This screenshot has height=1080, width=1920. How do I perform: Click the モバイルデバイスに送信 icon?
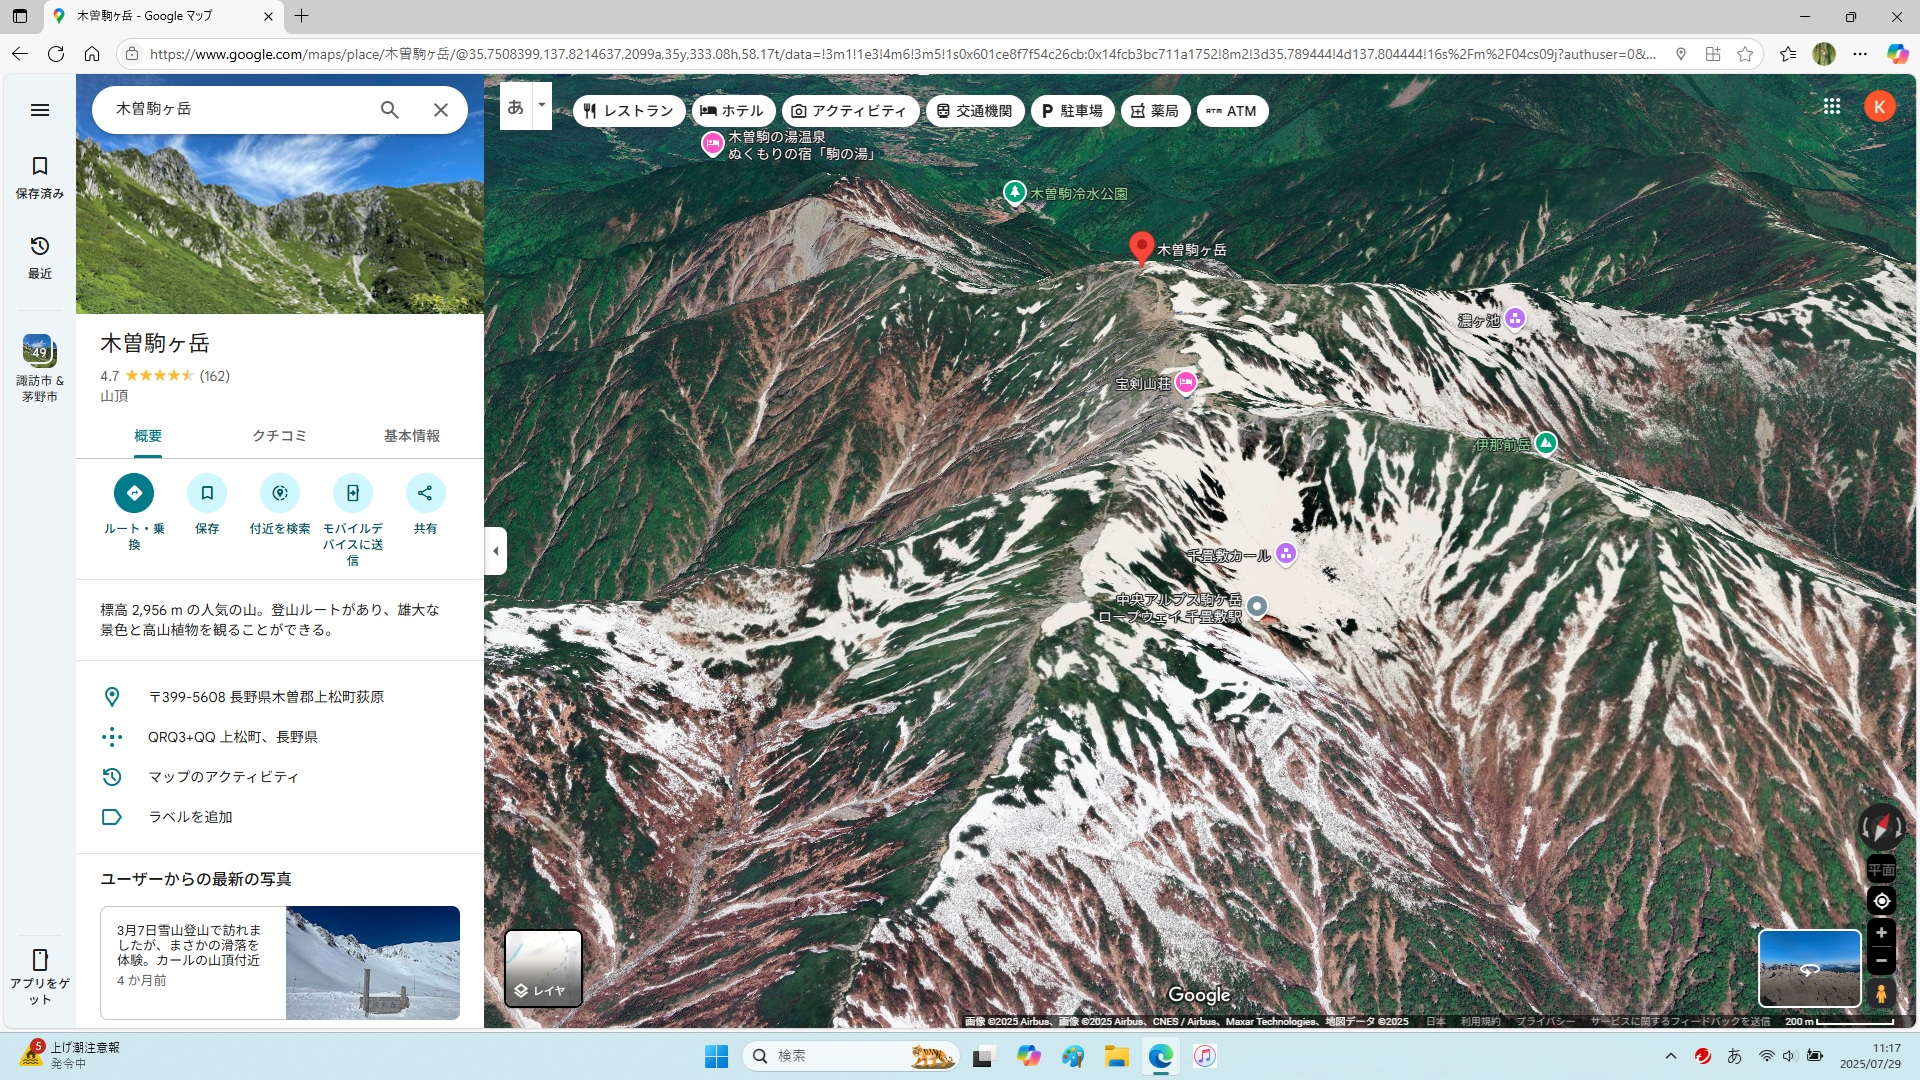(353, 493)
